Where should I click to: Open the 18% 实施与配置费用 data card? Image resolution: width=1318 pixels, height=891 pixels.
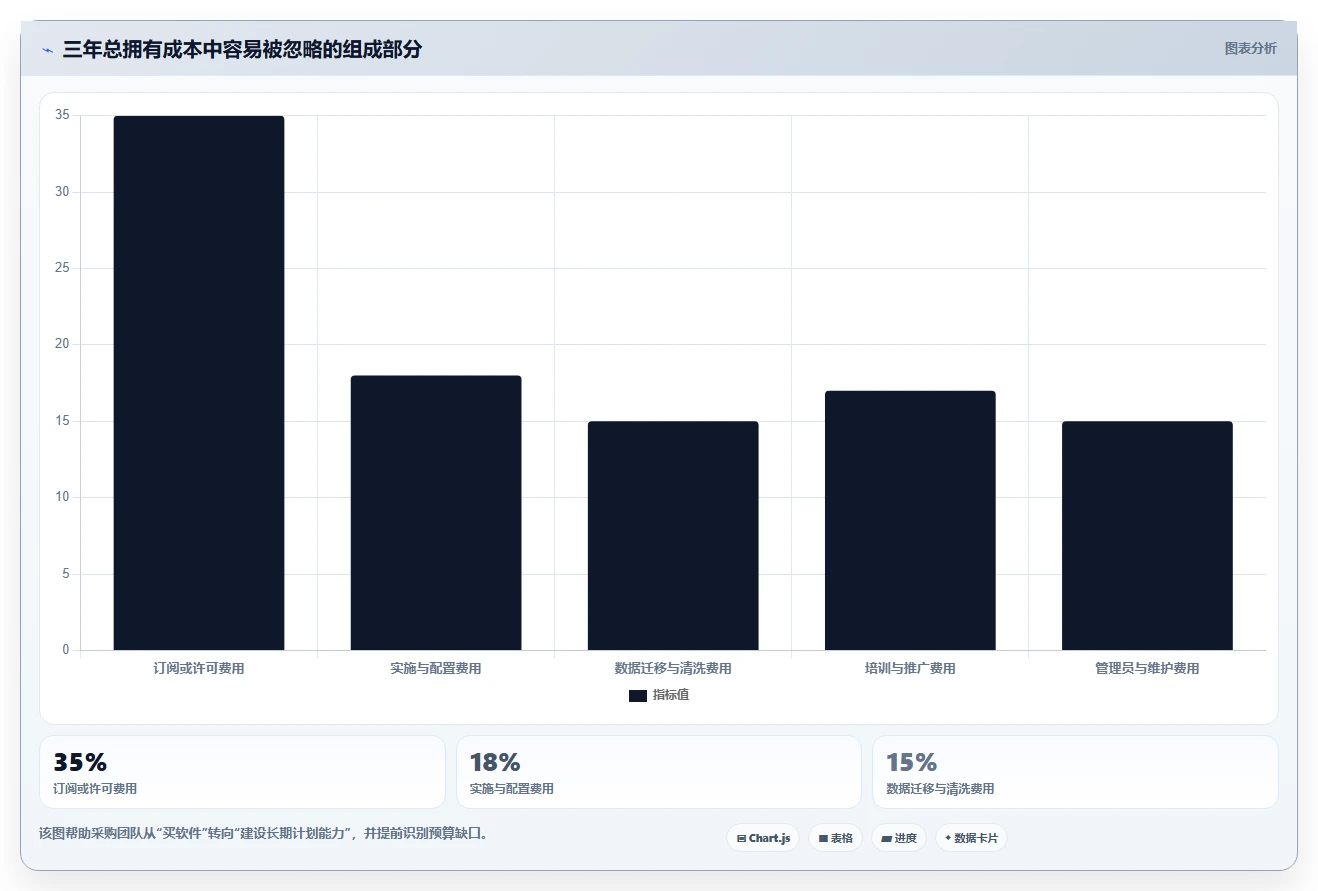[659, 772]
